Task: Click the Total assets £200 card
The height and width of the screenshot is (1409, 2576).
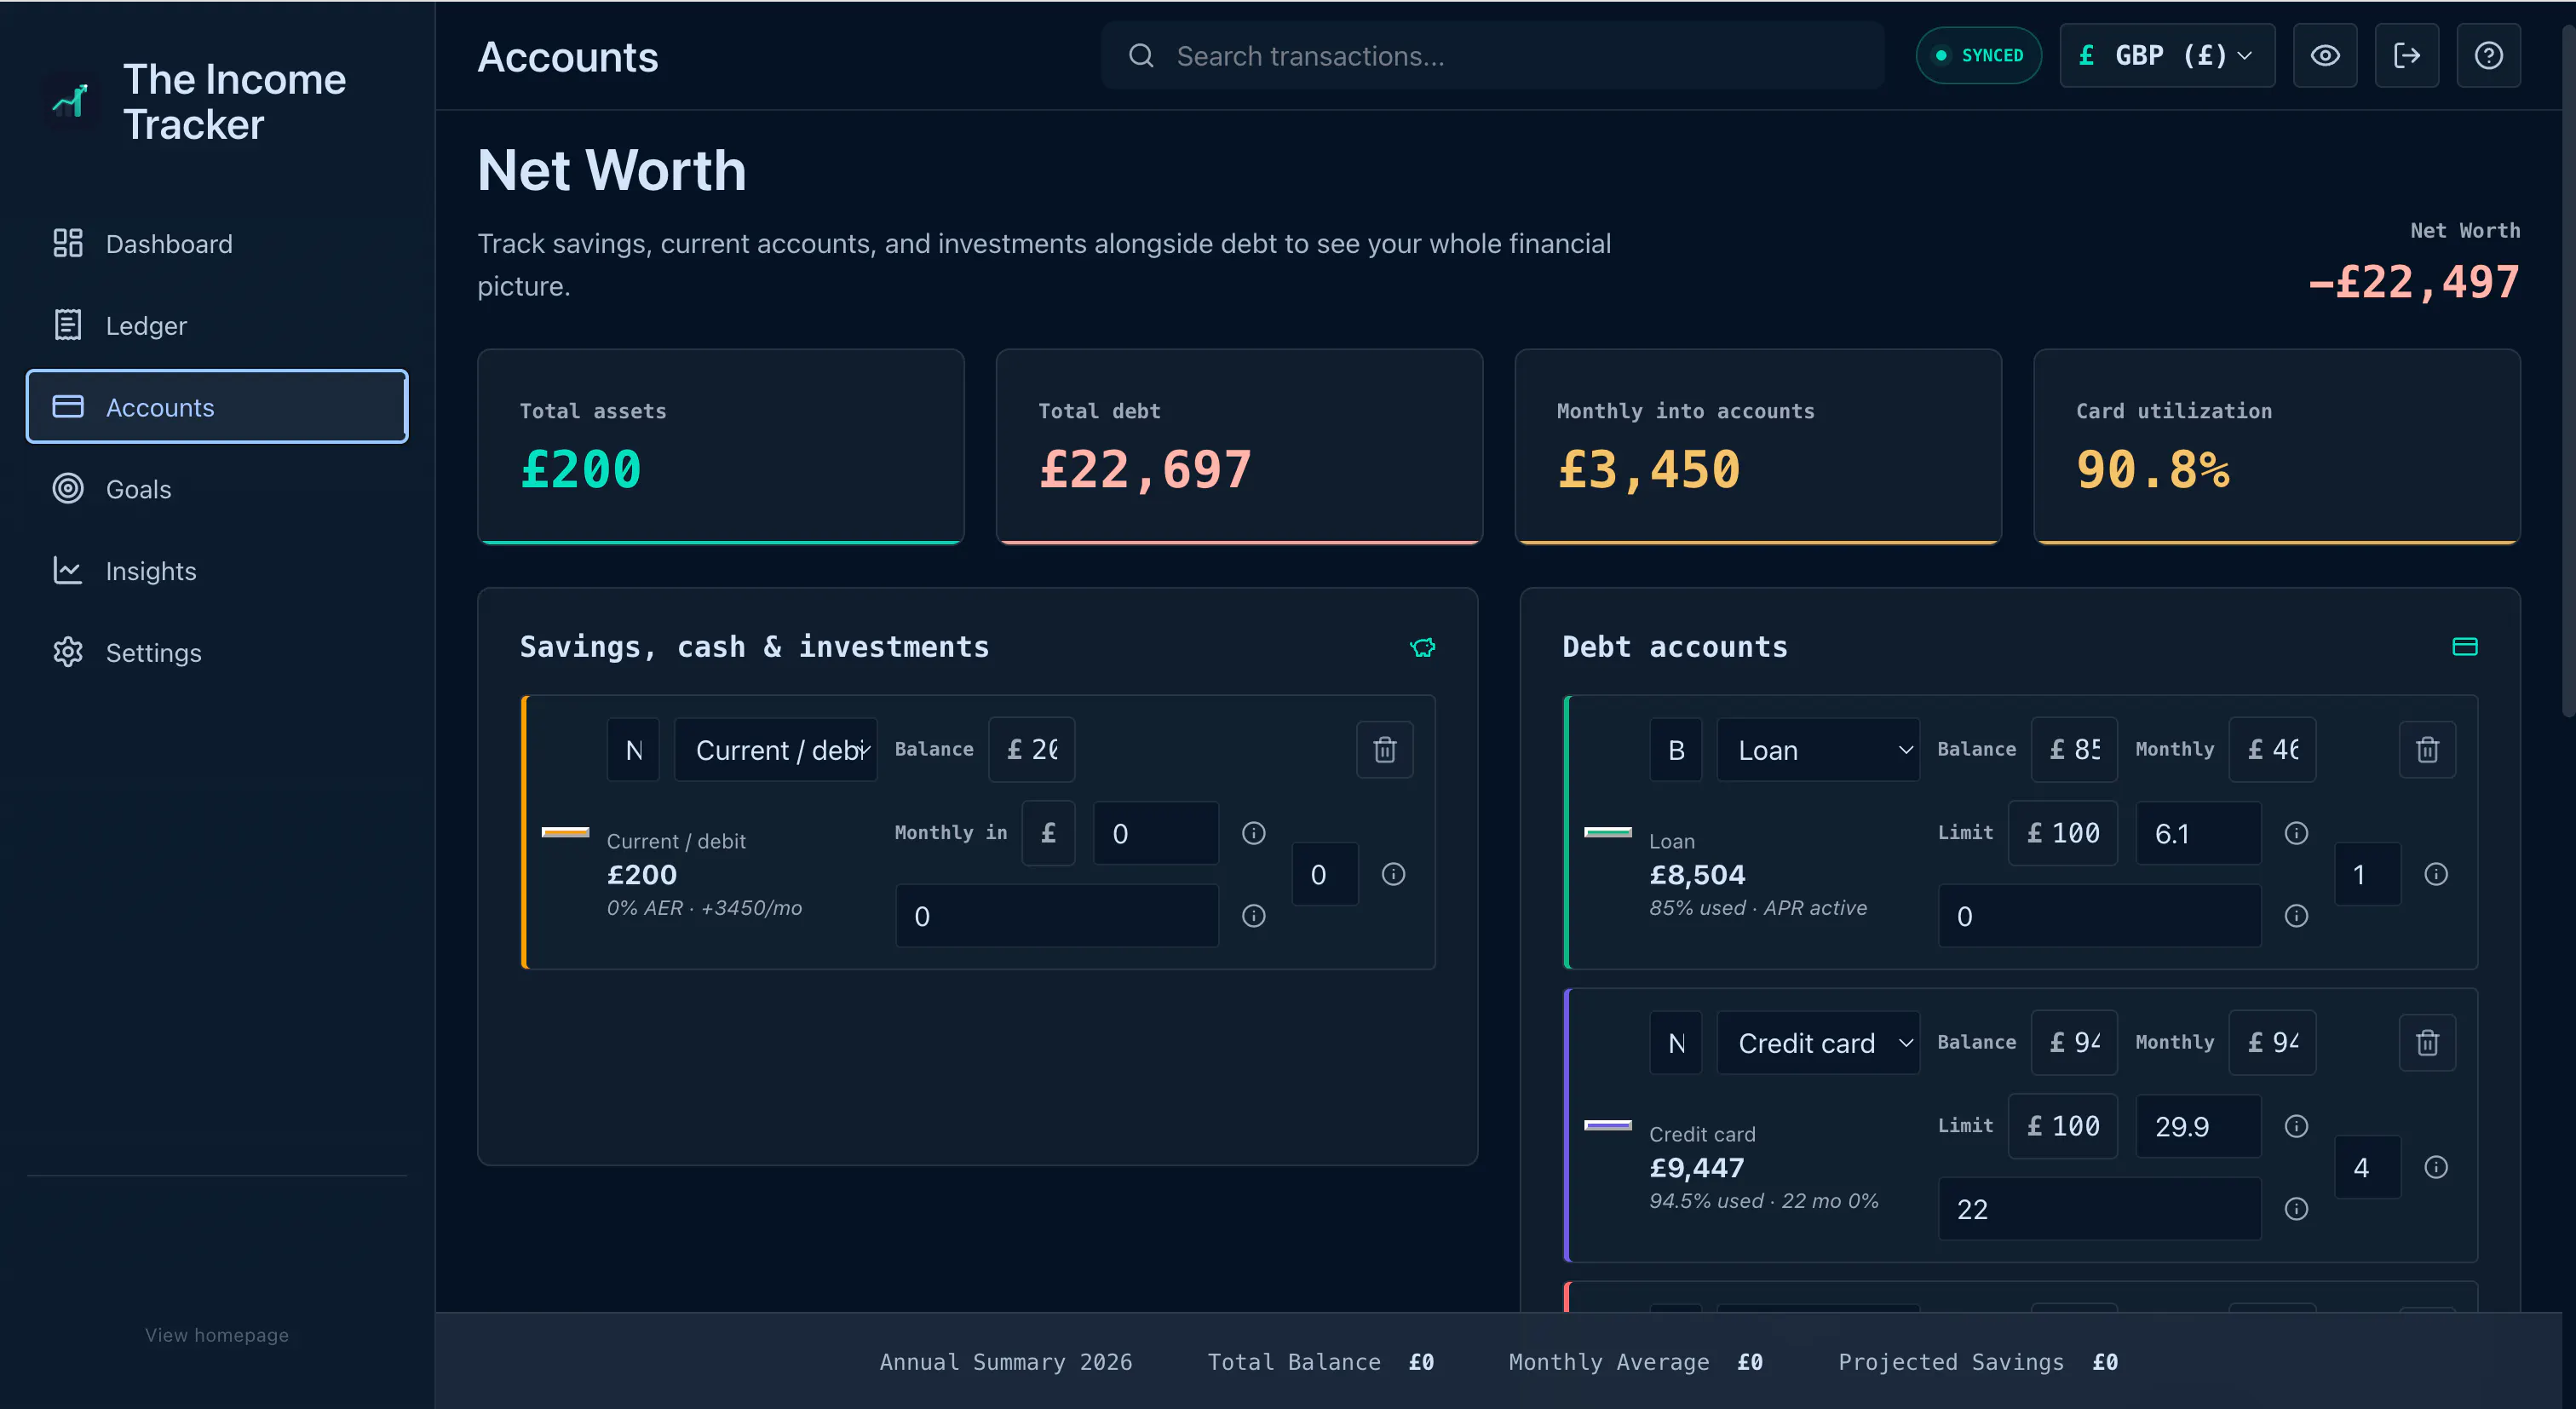Action: click(721, 446)
